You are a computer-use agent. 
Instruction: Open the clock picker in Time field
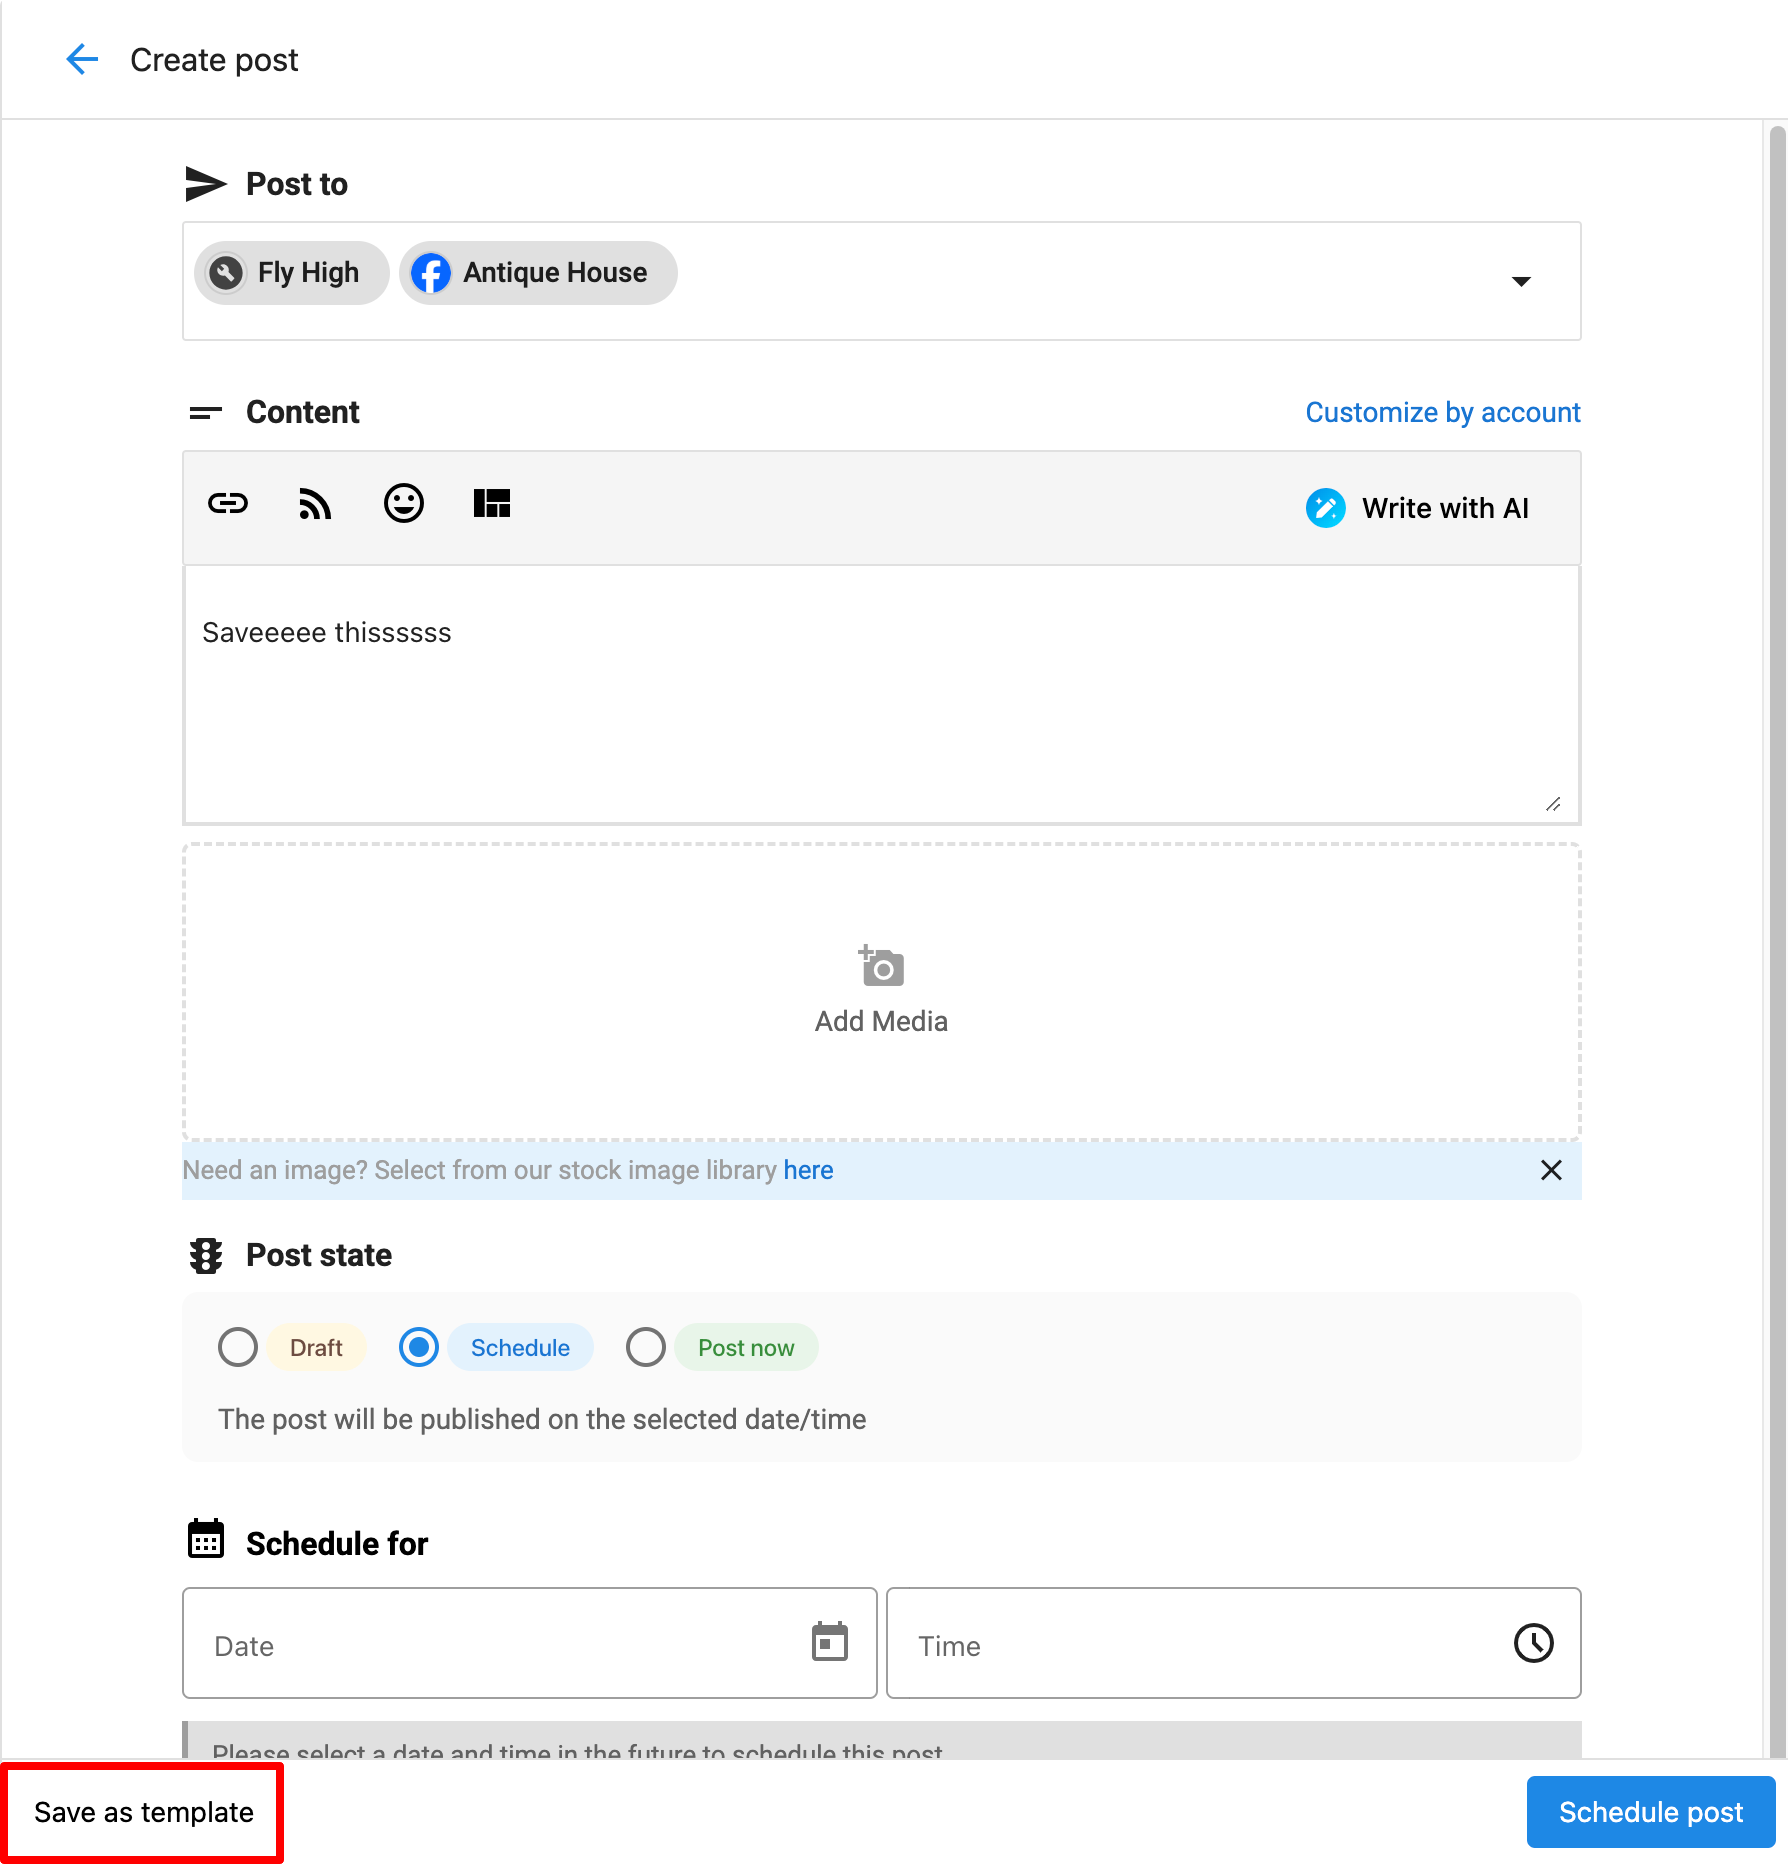[x=1533, y=1642]
